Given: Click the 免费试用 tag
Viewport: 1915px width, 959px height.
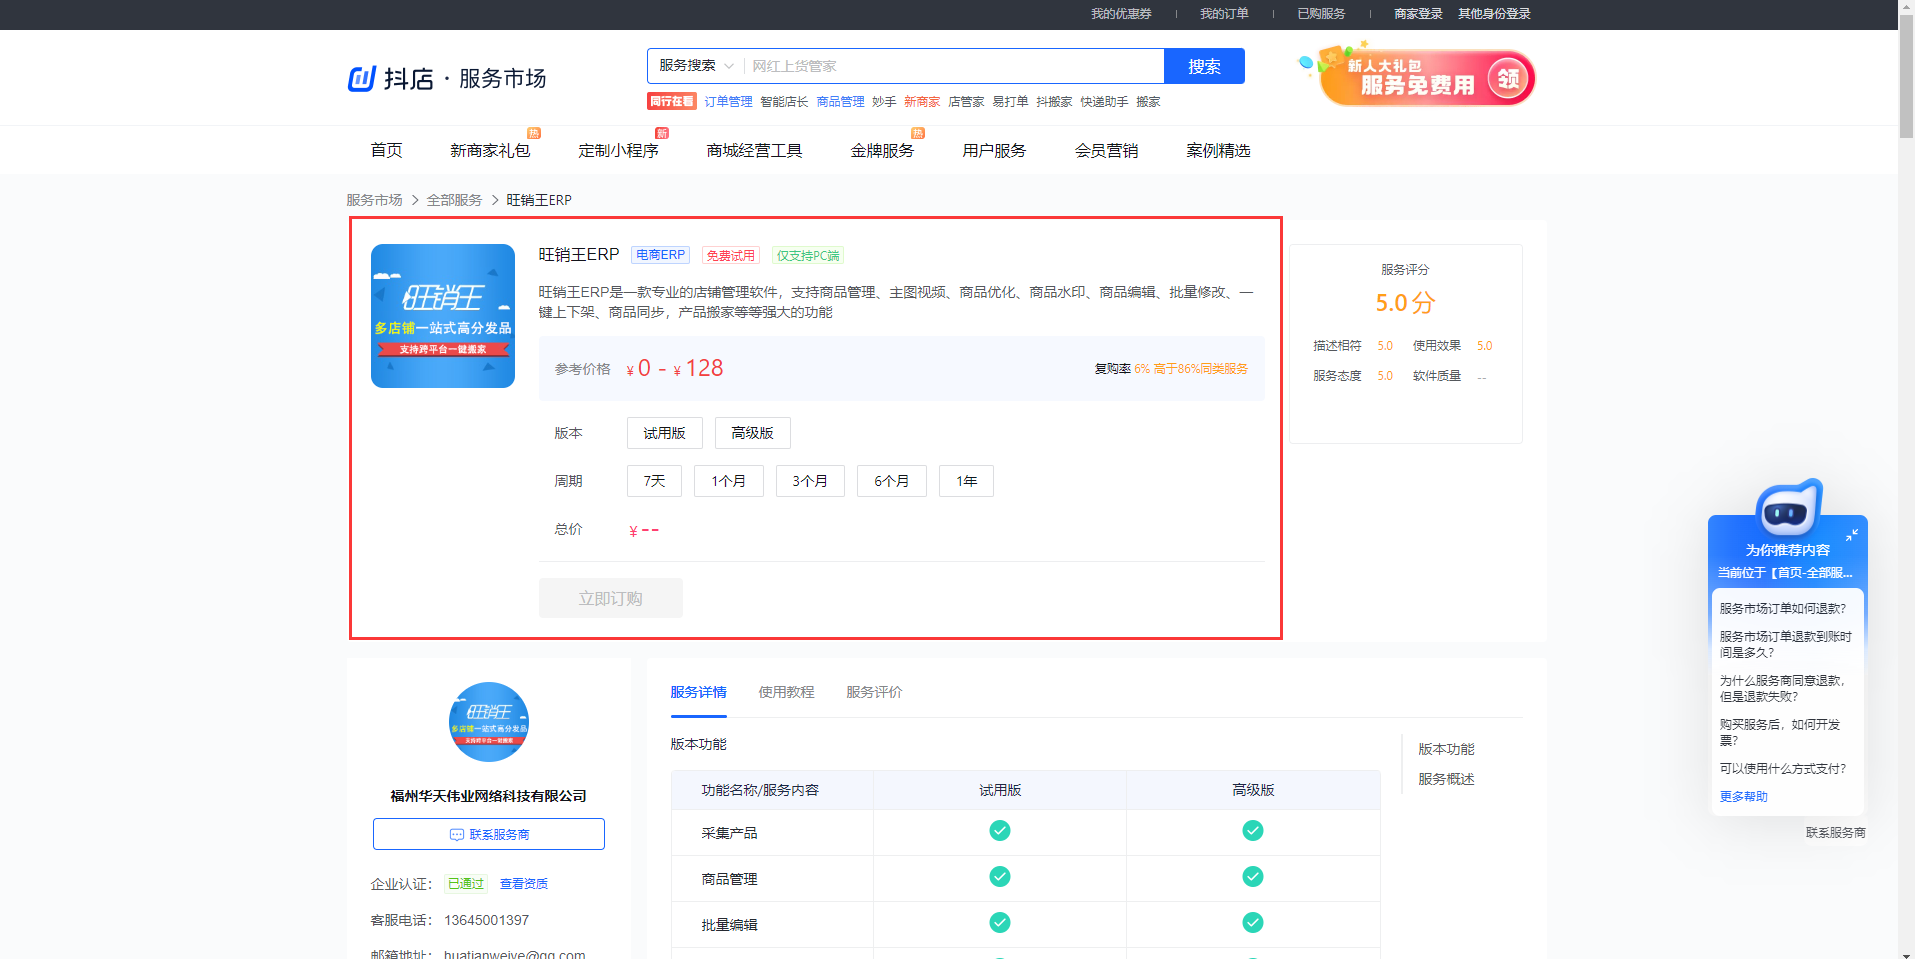Looking at the screenshot, I should click(731, 255).
